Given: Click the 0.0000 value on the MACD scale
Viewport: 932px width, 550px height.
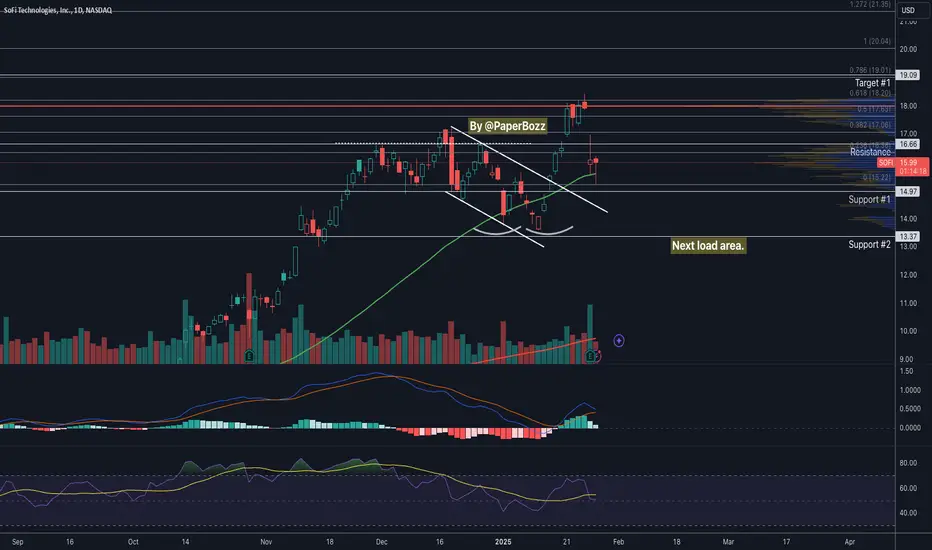Looking at the screenshot, I should (910, 428).
